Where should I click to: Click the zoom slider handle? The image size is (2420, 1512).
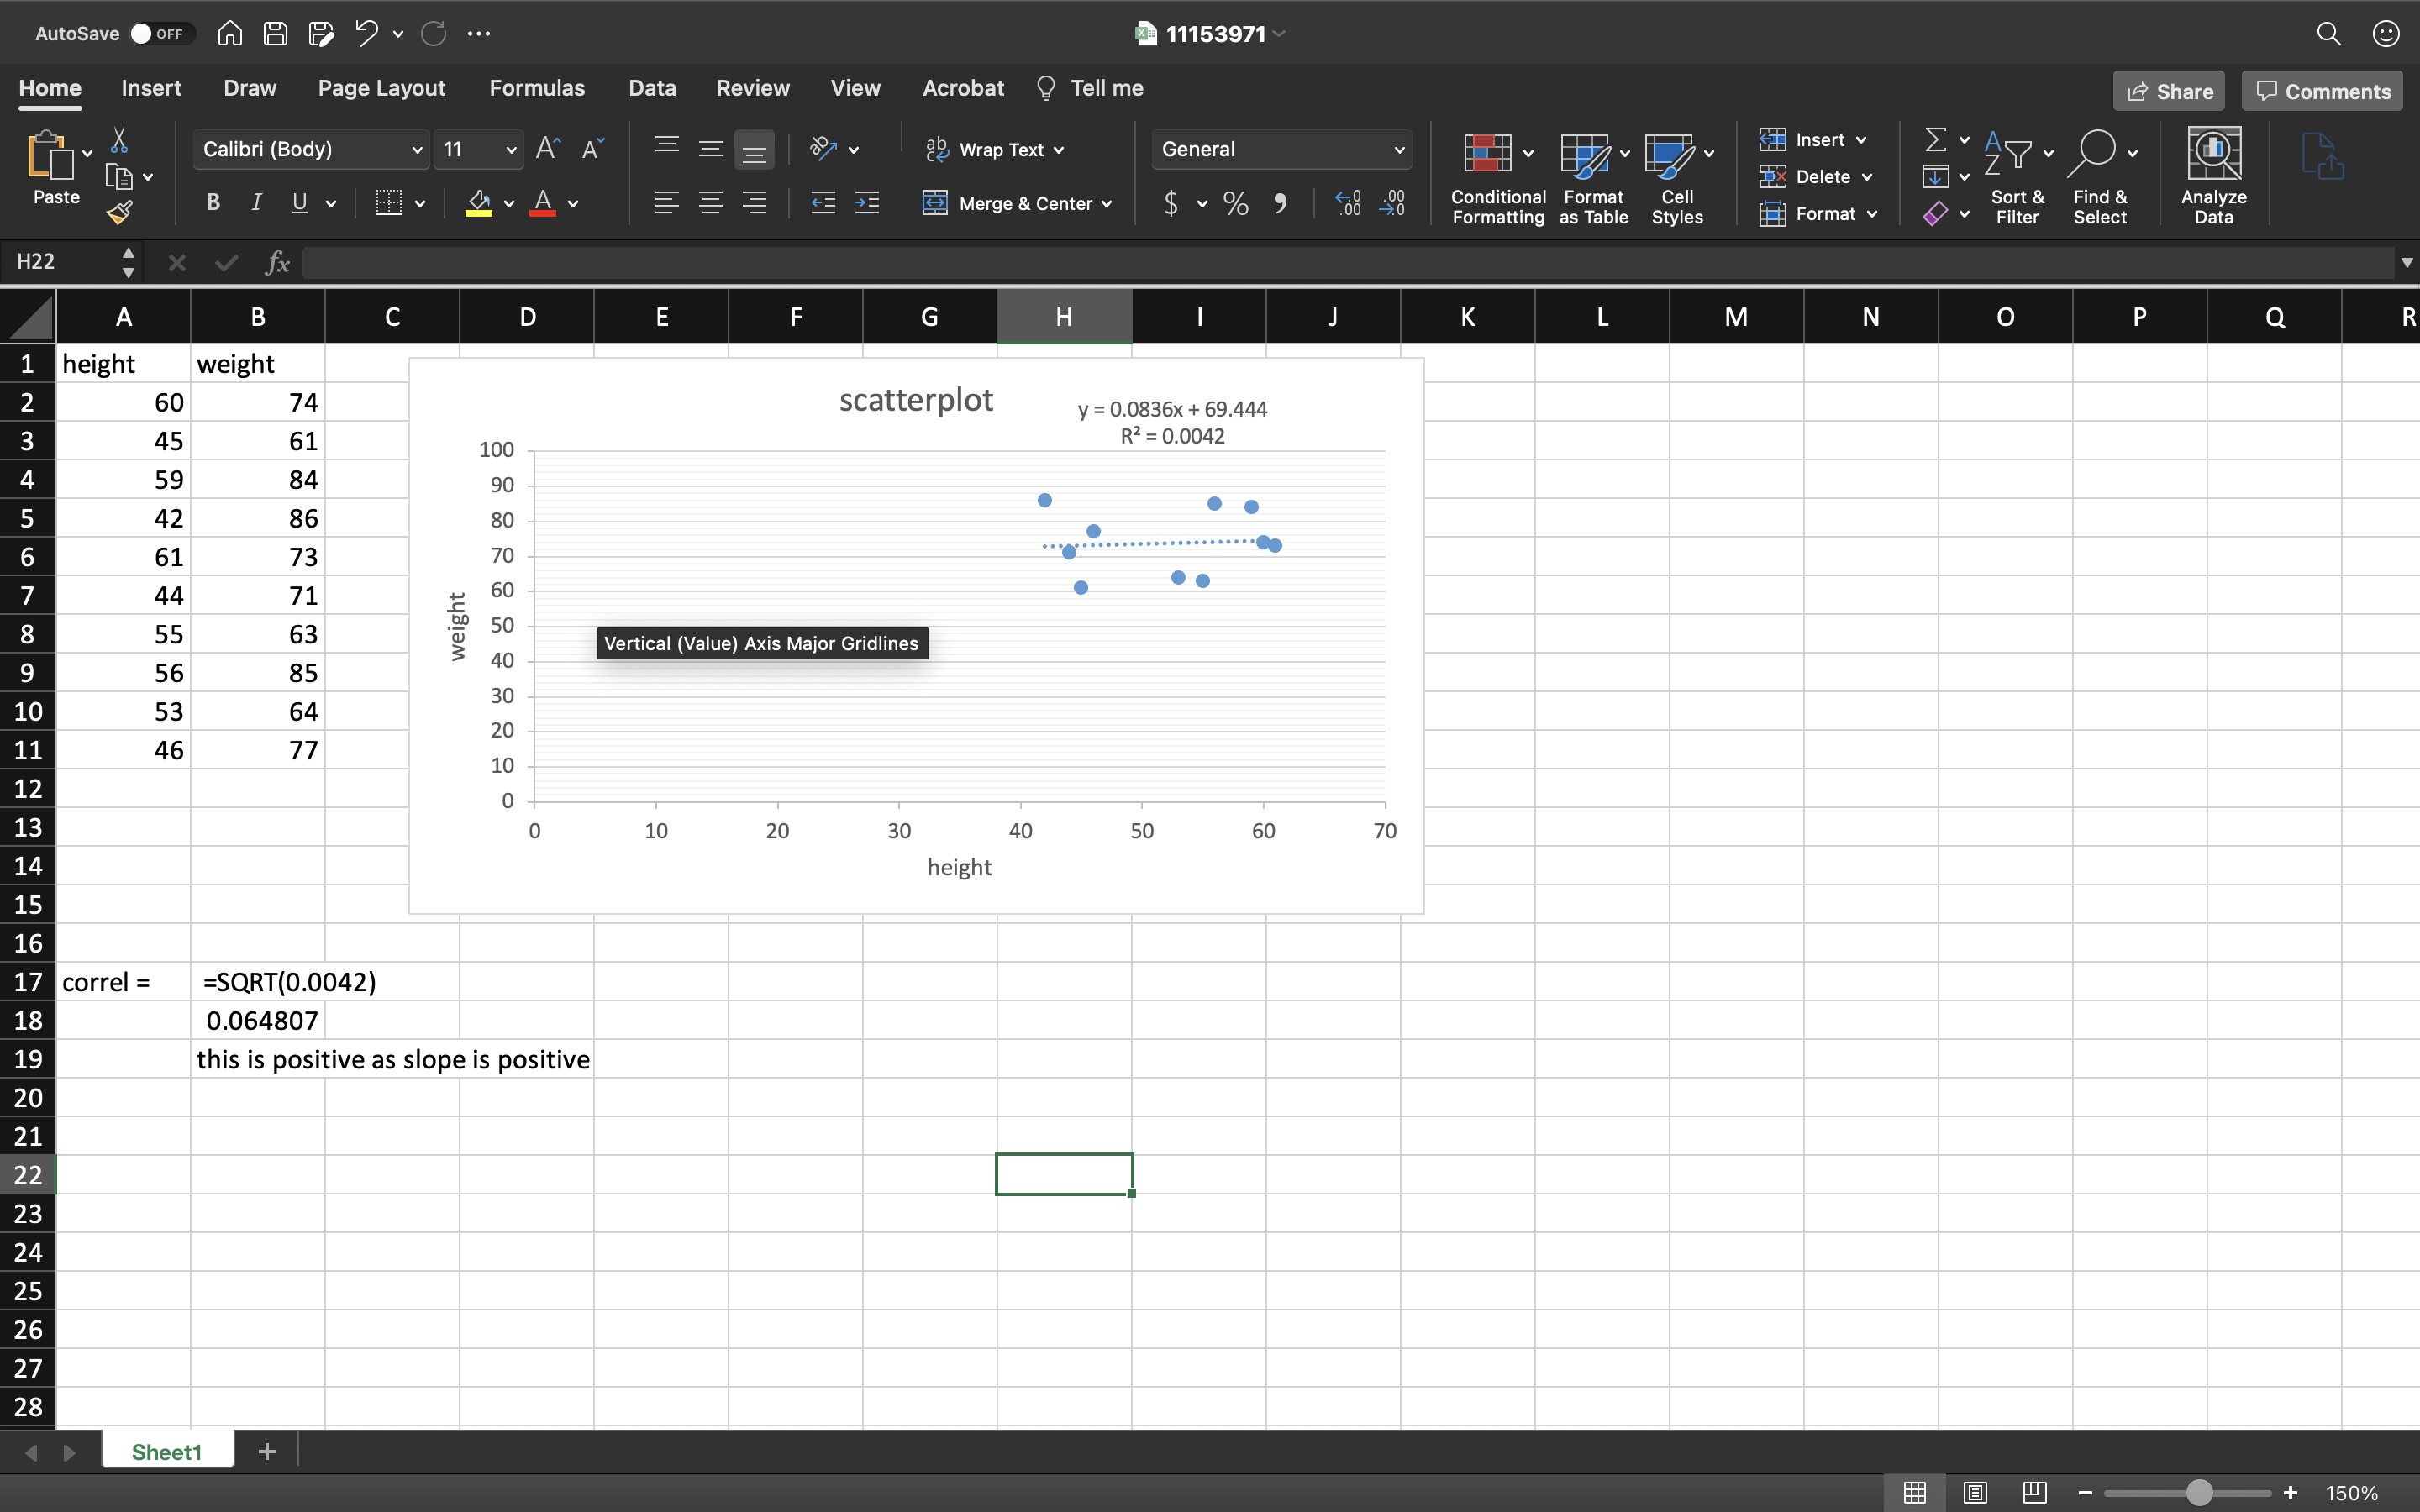click(2198, 1492)
